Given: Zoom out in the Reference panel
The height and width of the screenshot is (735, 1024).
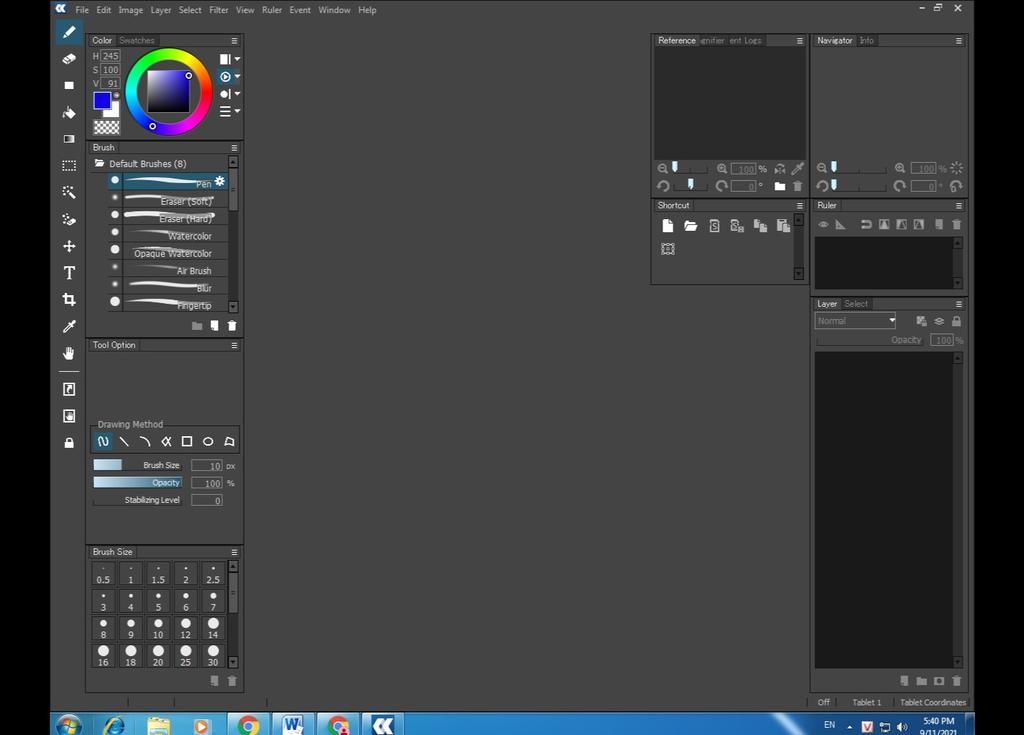Looking at the screenshot, I should (x=662, y=169).
